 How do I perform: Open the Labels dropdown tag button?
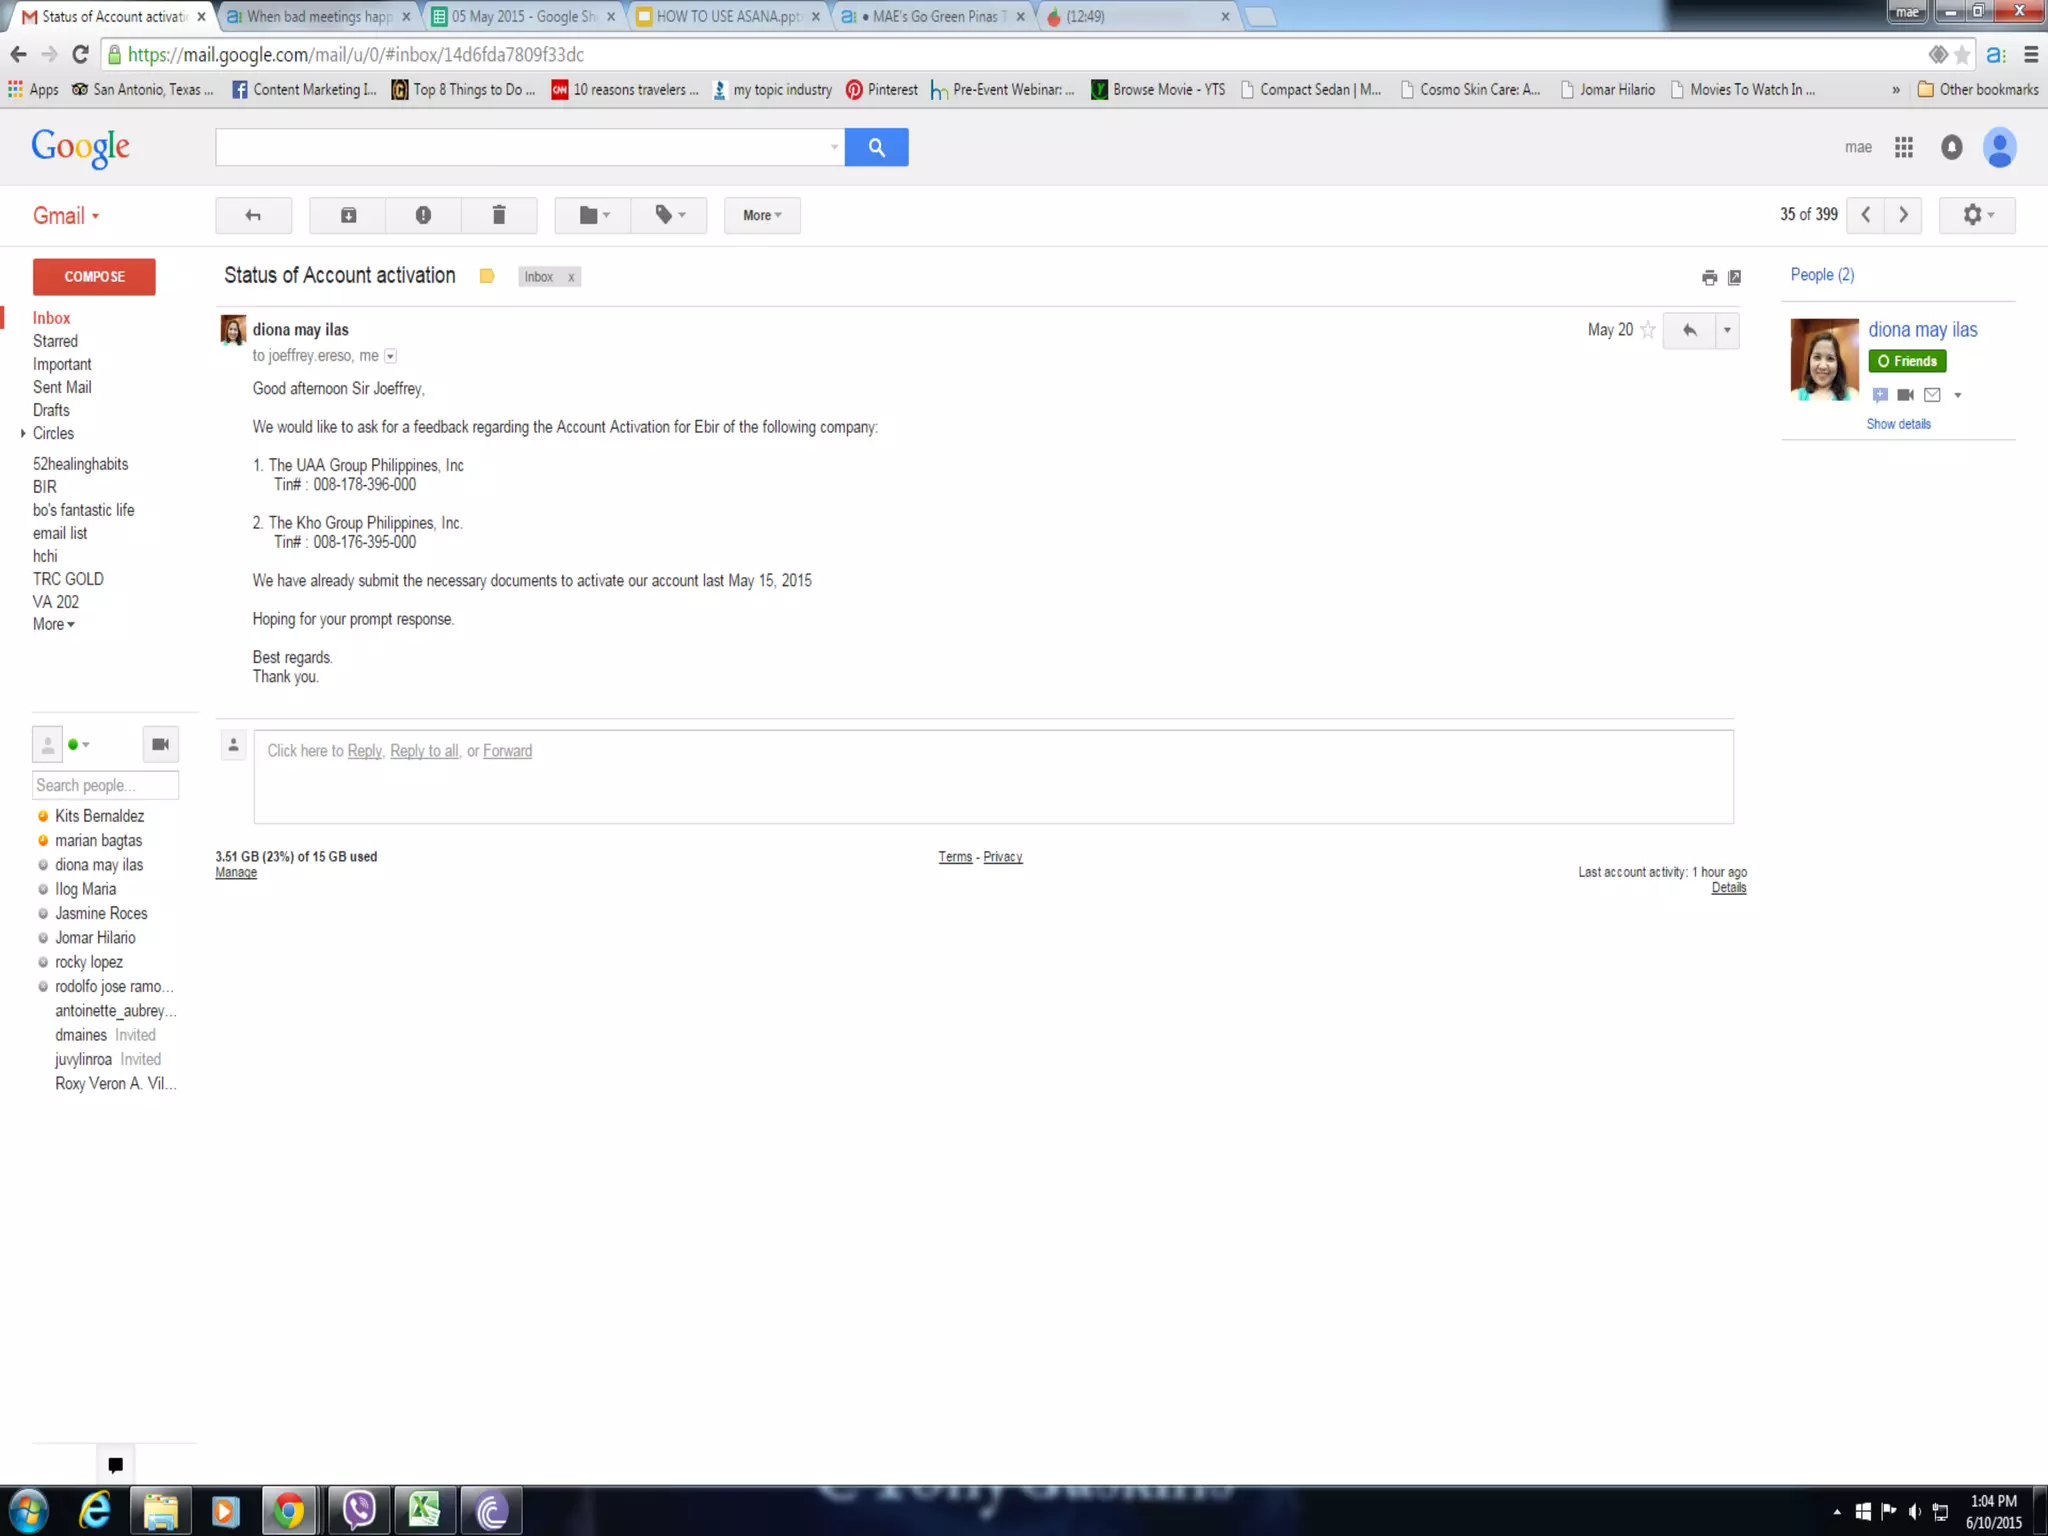(x=669, y=215)
